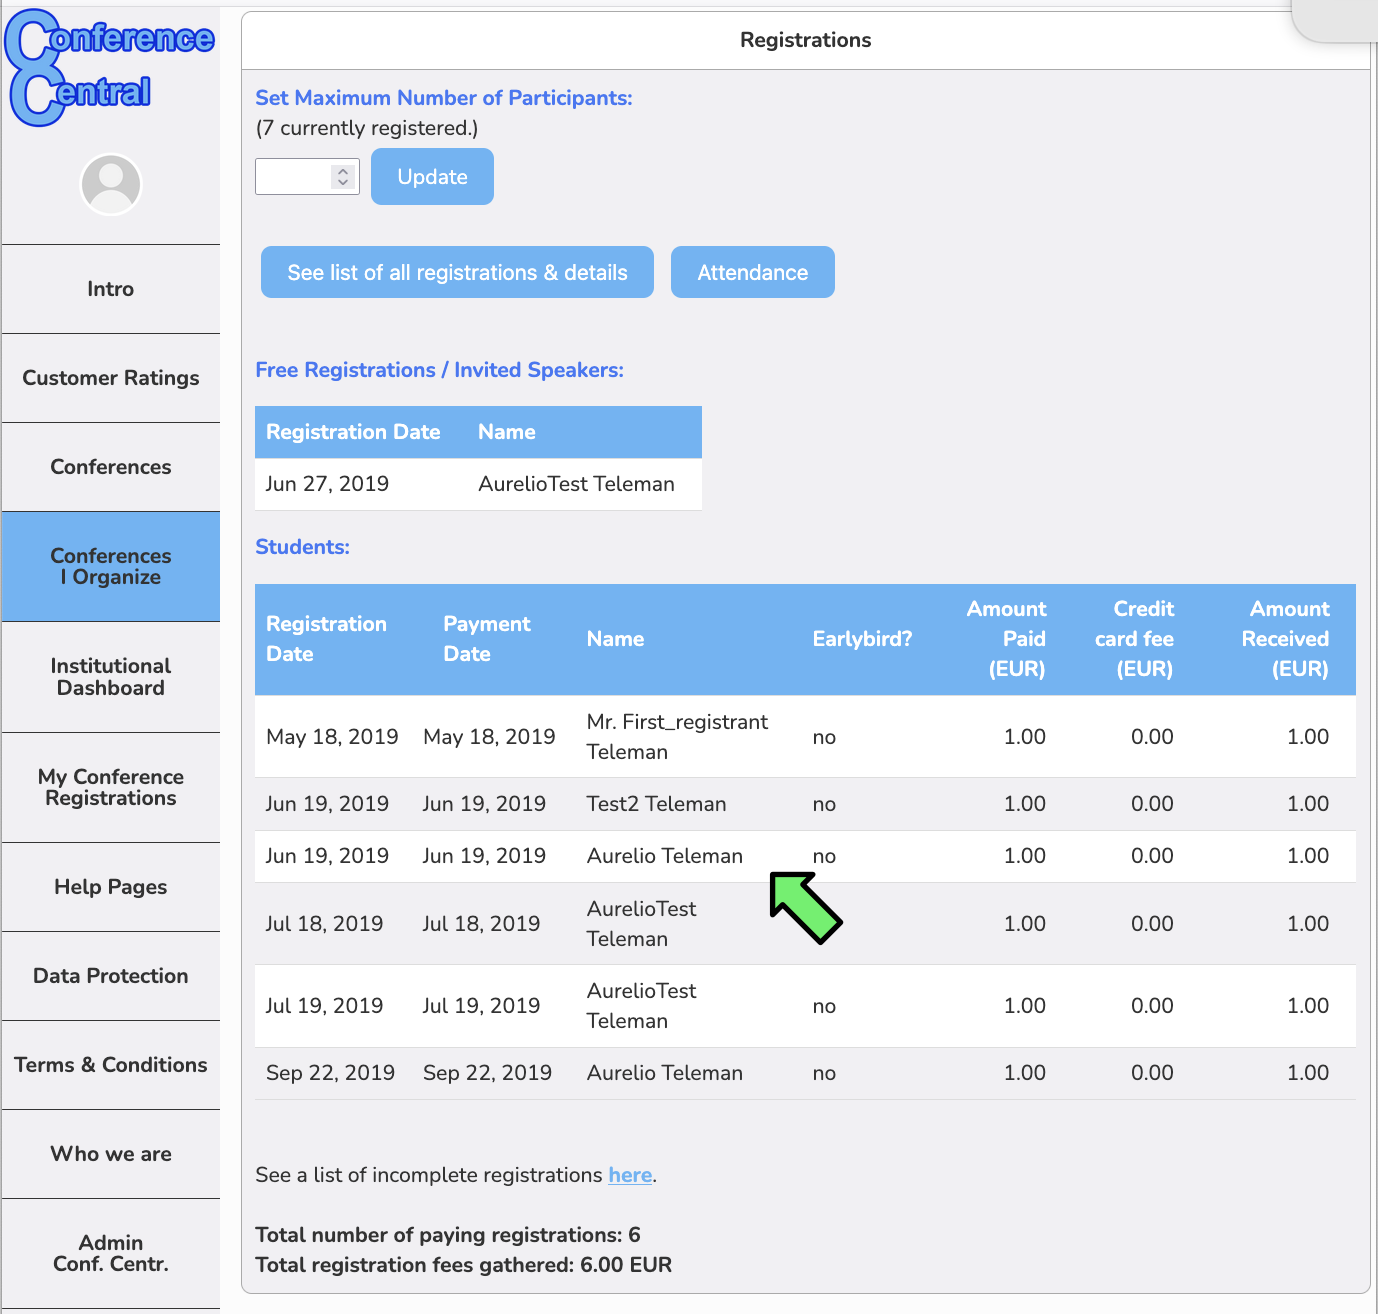The width and height of the screenshot is (1378, 1314).
Task: Click the Registrations panel title
Action: tap(805, 40)
